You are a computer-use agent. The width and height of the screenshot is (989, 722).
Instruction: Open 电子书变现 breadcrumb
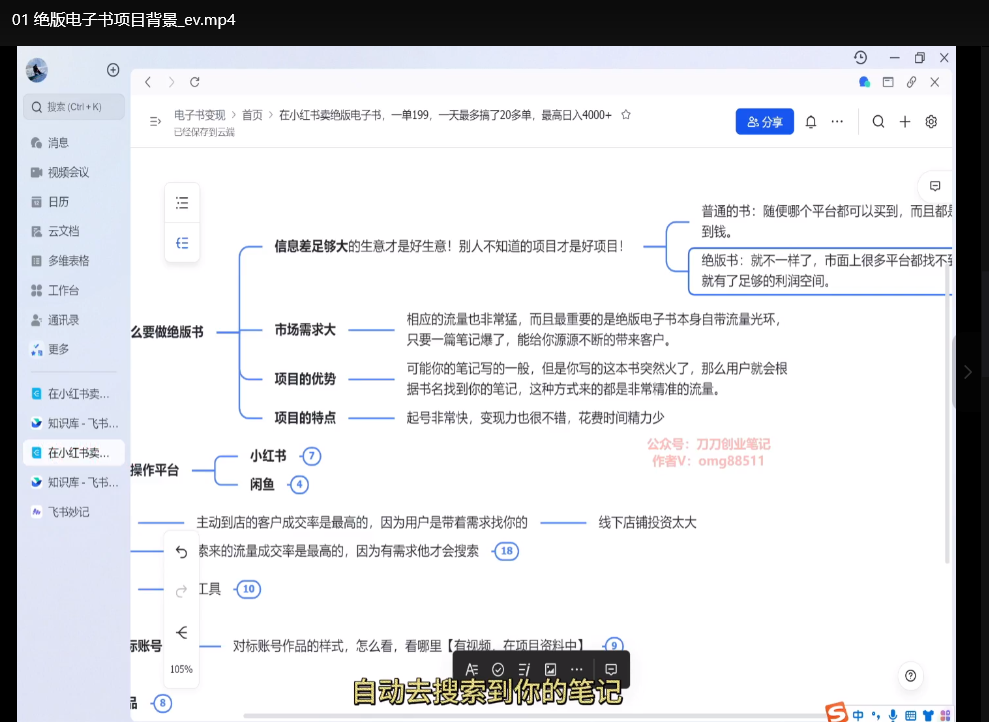pos(199,115)
